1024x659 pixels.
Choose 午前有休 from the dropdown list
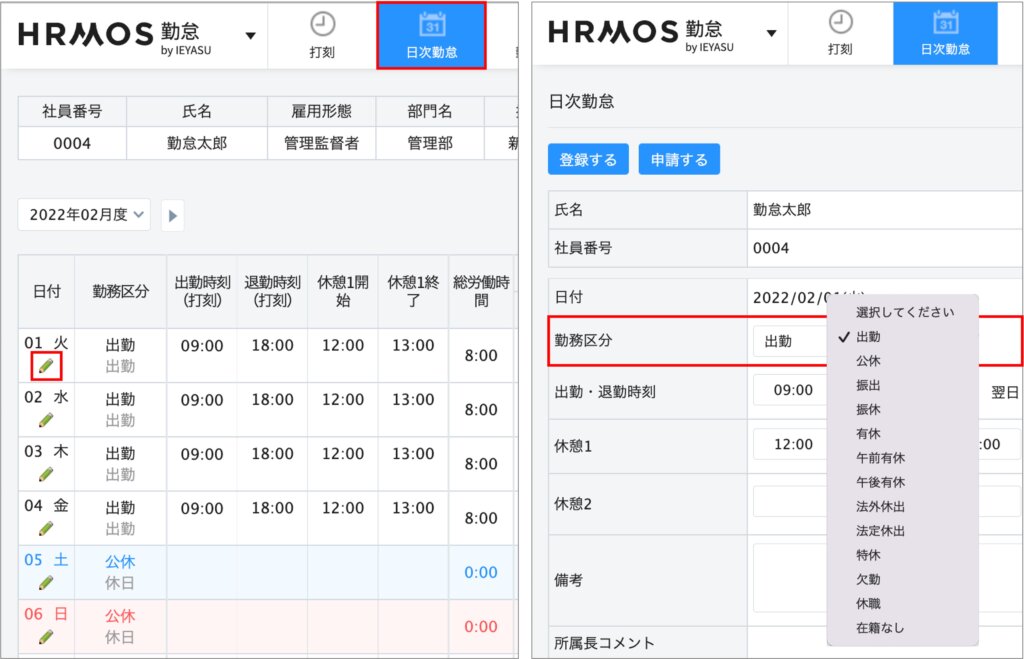pyautogui.click(x=880, y=458)
